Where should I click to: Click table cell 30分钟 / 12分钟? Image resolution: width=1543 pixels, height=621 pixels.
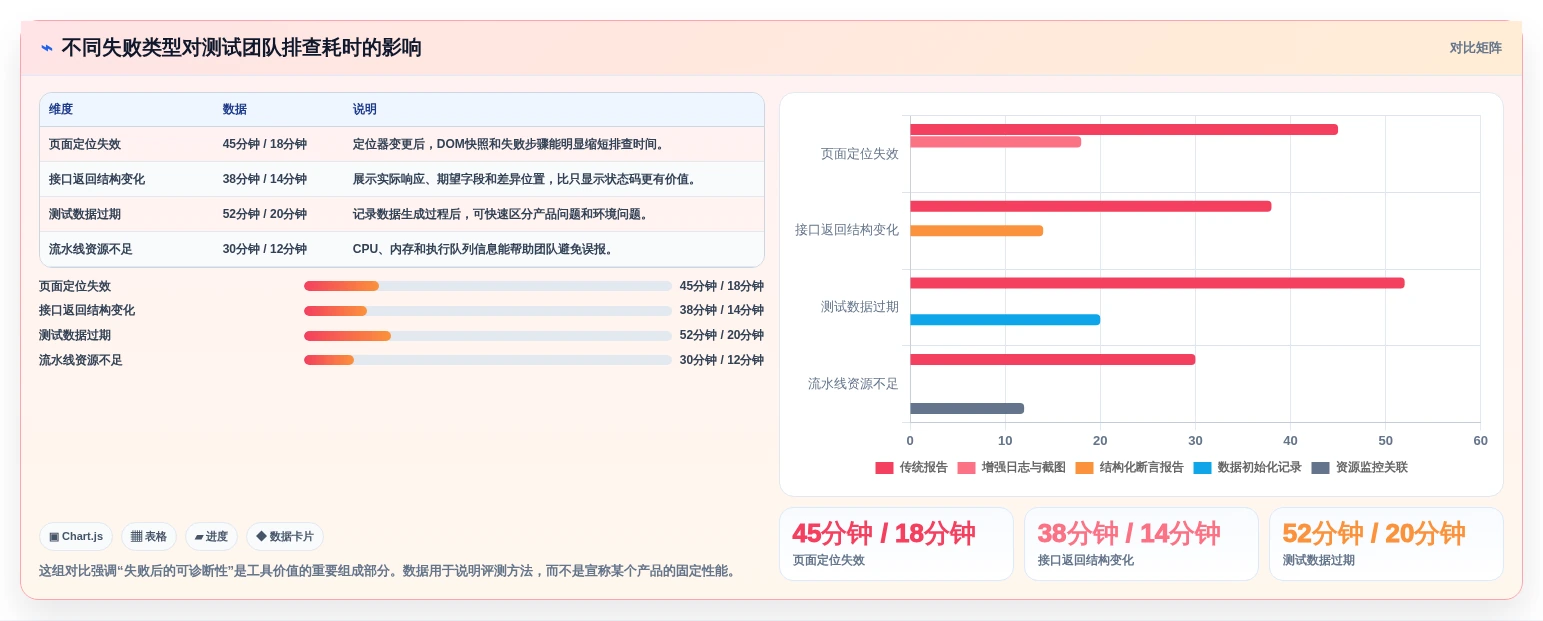(x=265, y=249)
